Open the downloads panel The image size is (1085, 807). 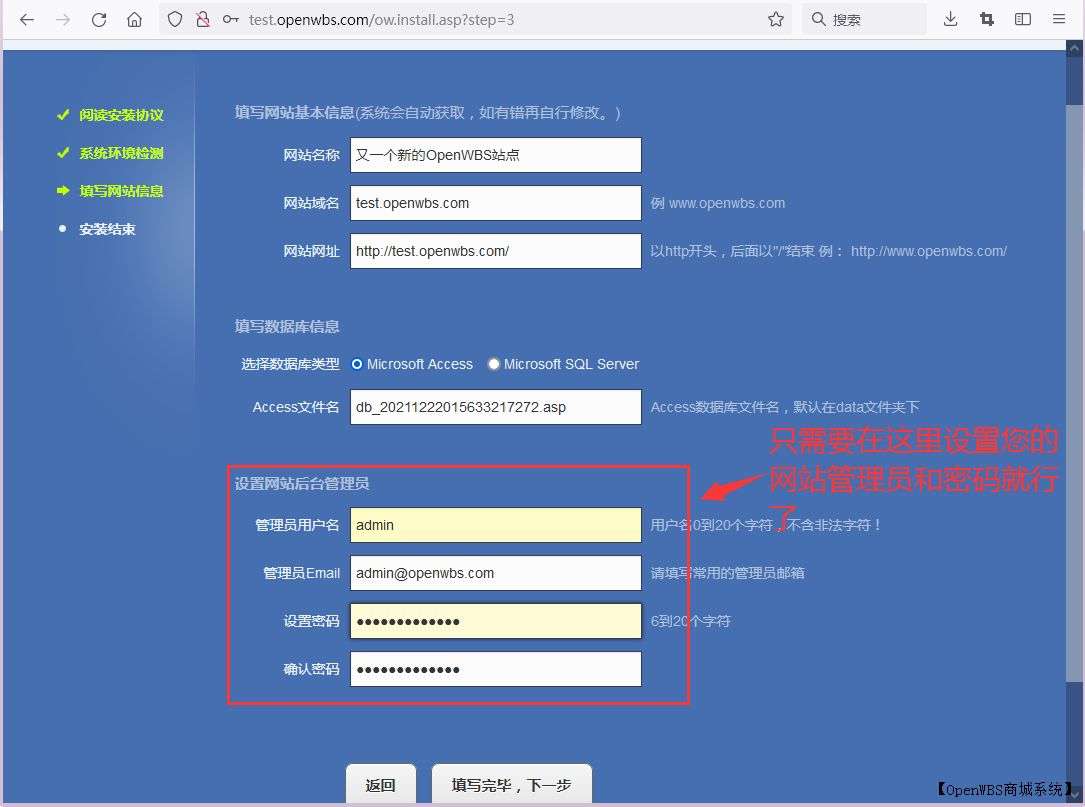pos(950,19)
